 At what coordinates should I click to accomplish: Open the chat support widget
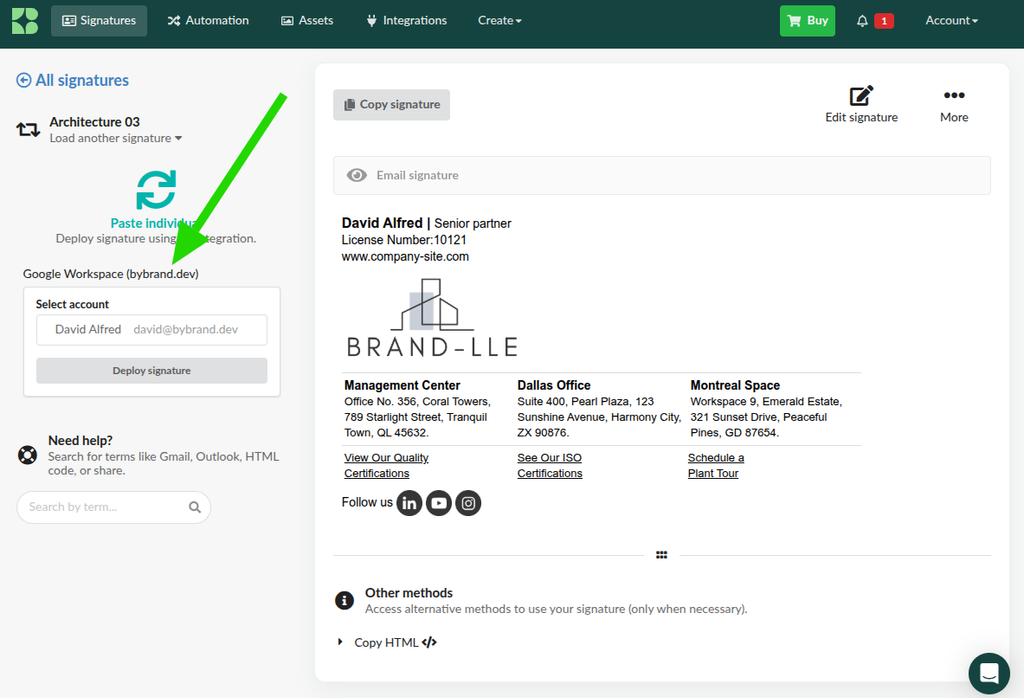(989, 673)
